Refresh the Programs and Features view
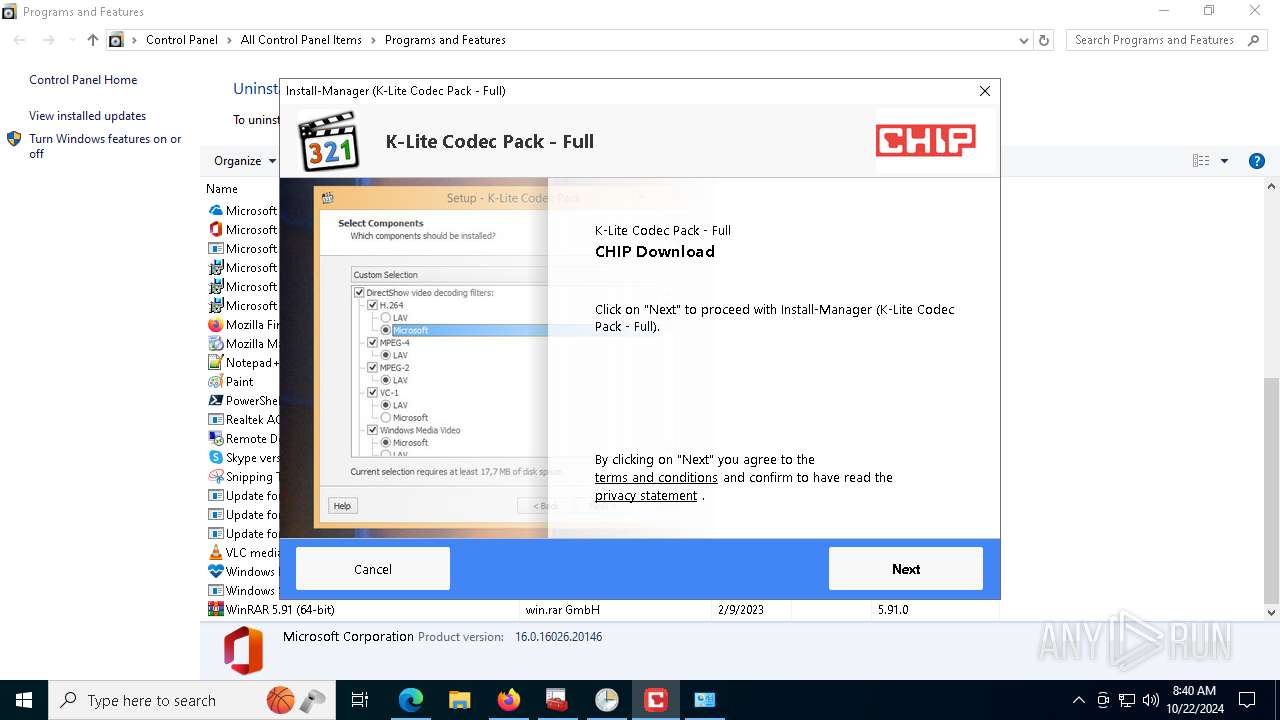This screenshot has width=1280, height=720. (x=1044, y=41)
